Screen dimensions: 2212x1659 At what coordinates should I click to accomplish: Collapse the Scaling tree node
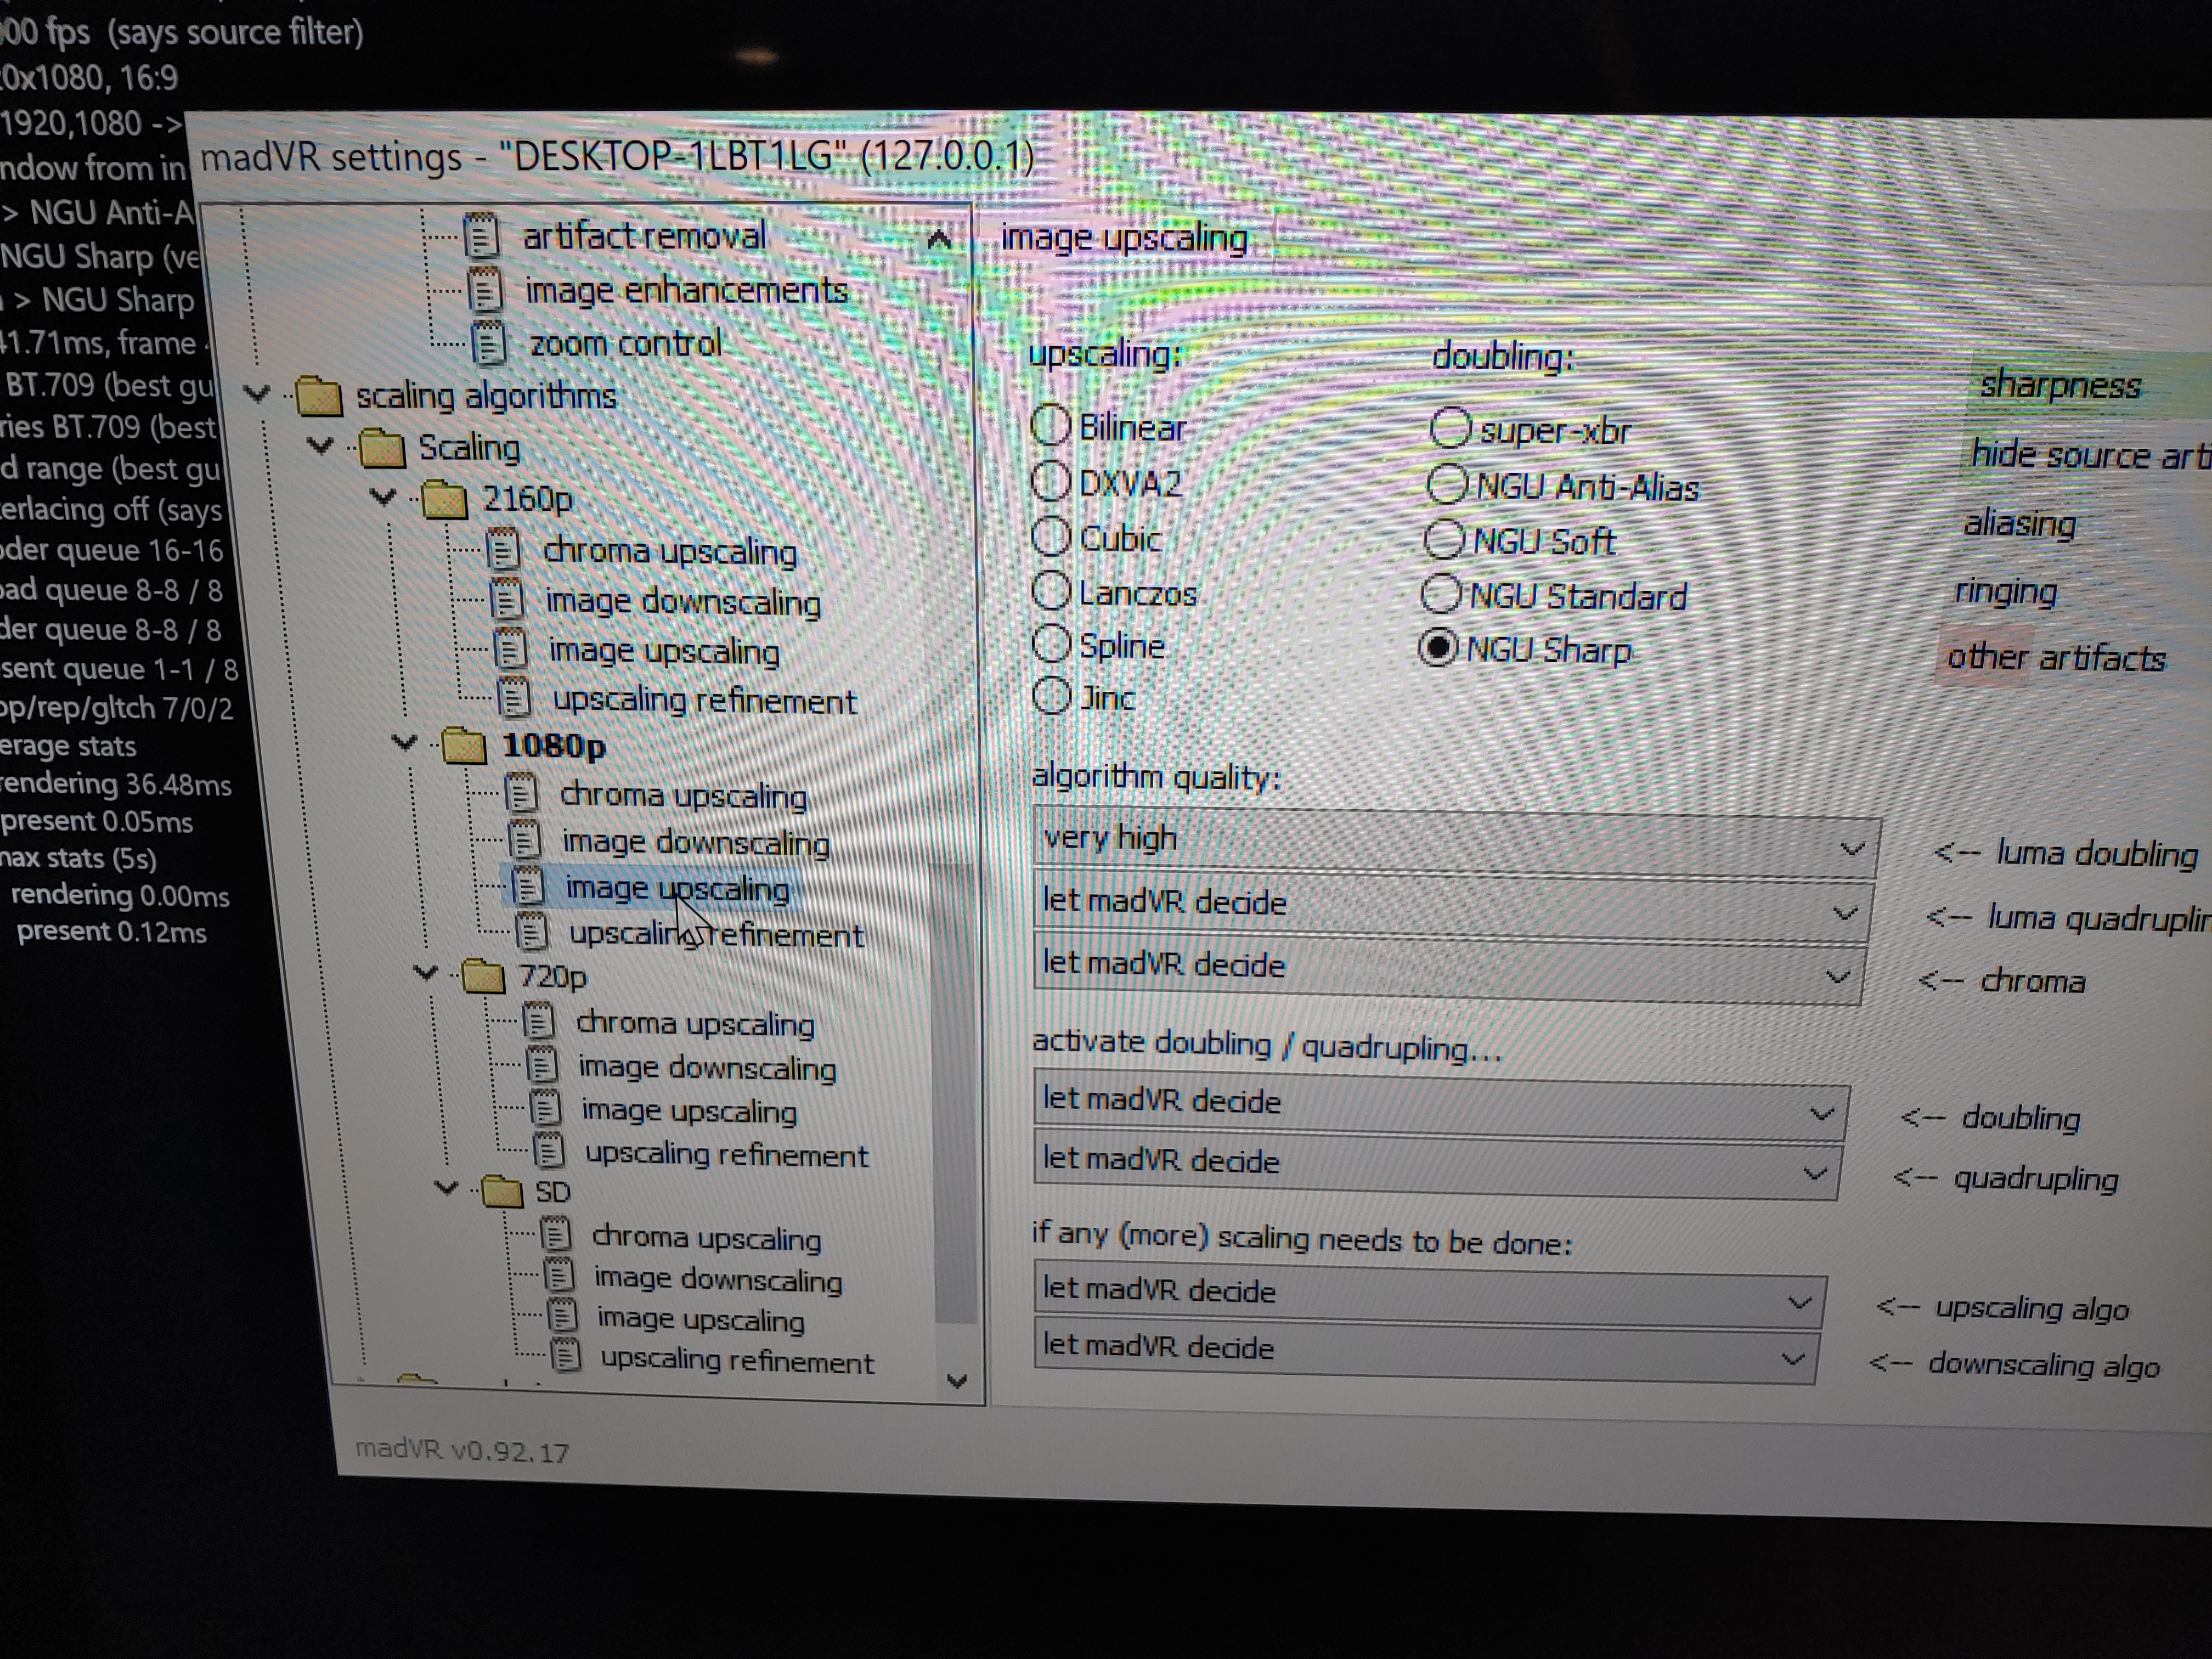[320, 445]
